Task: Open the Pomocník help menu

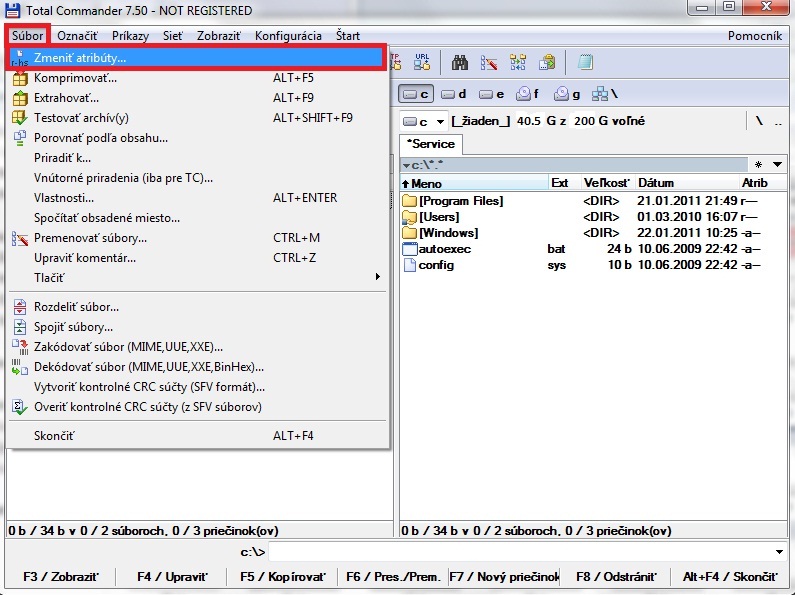Action: click(x=754, y=36)
